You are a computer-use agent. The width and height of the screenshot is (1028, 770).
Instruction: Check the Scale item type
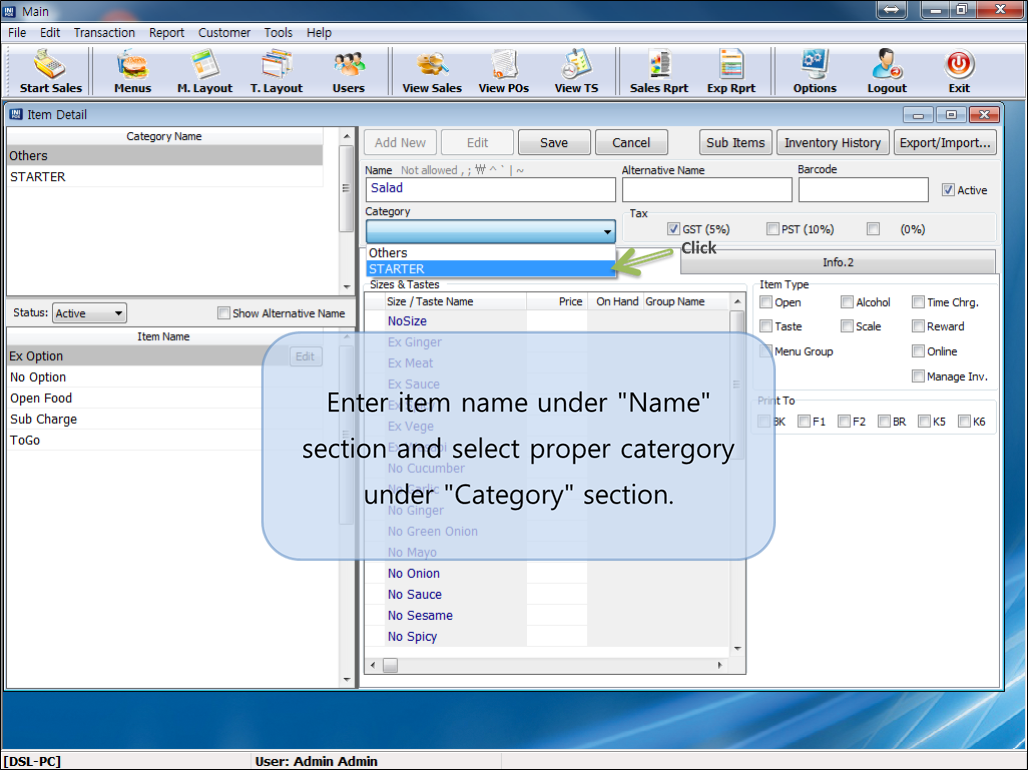coord(847,326)
